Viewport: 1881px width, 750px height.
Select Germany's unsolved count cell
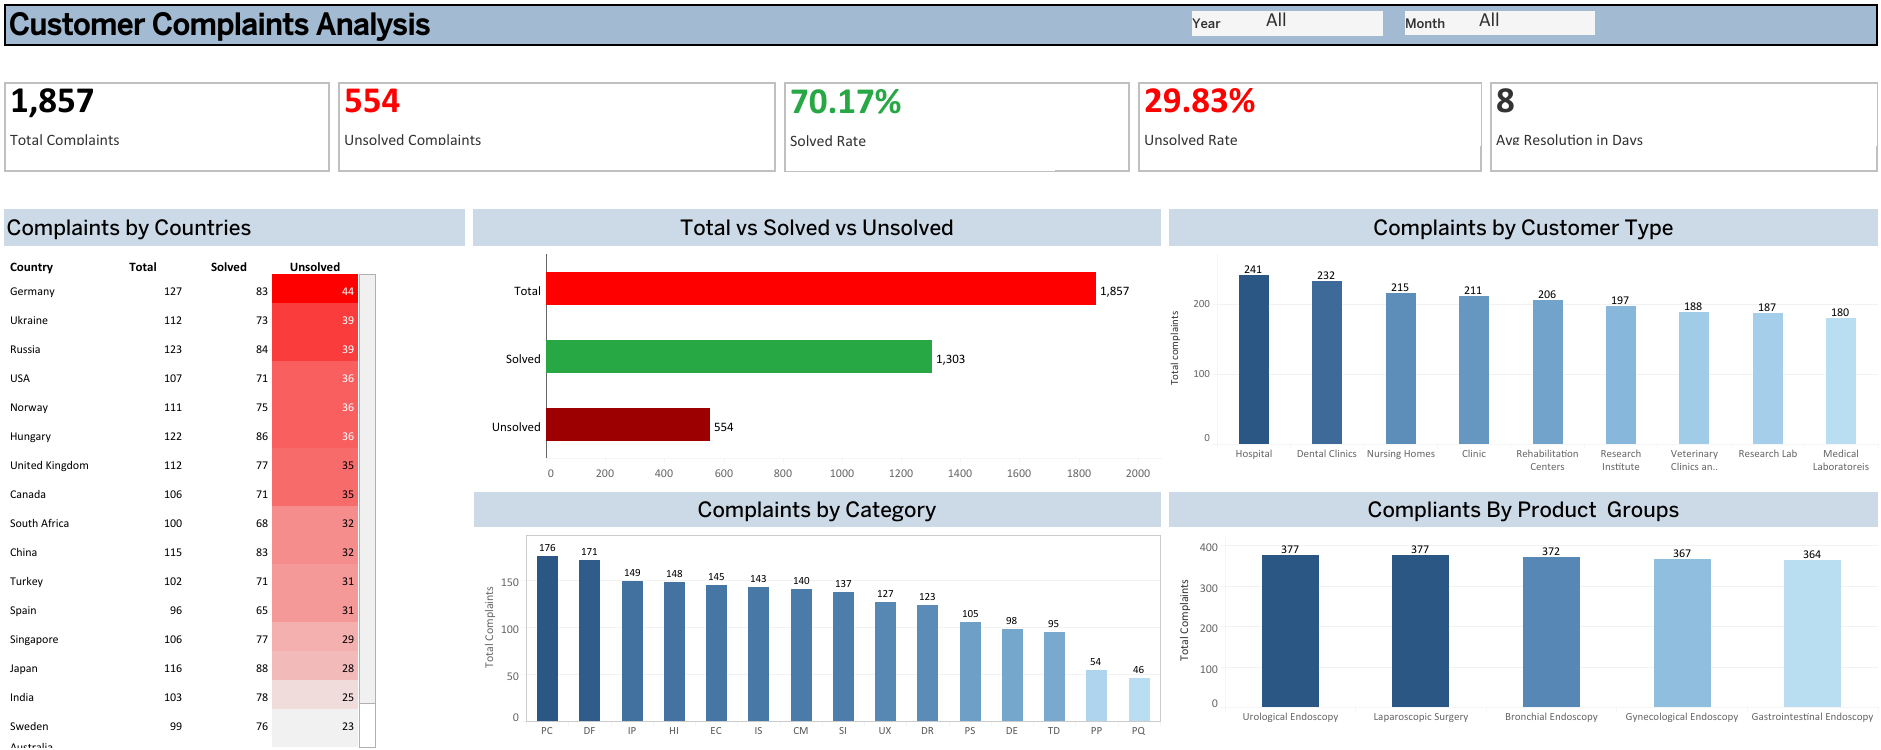coord(315,291)
